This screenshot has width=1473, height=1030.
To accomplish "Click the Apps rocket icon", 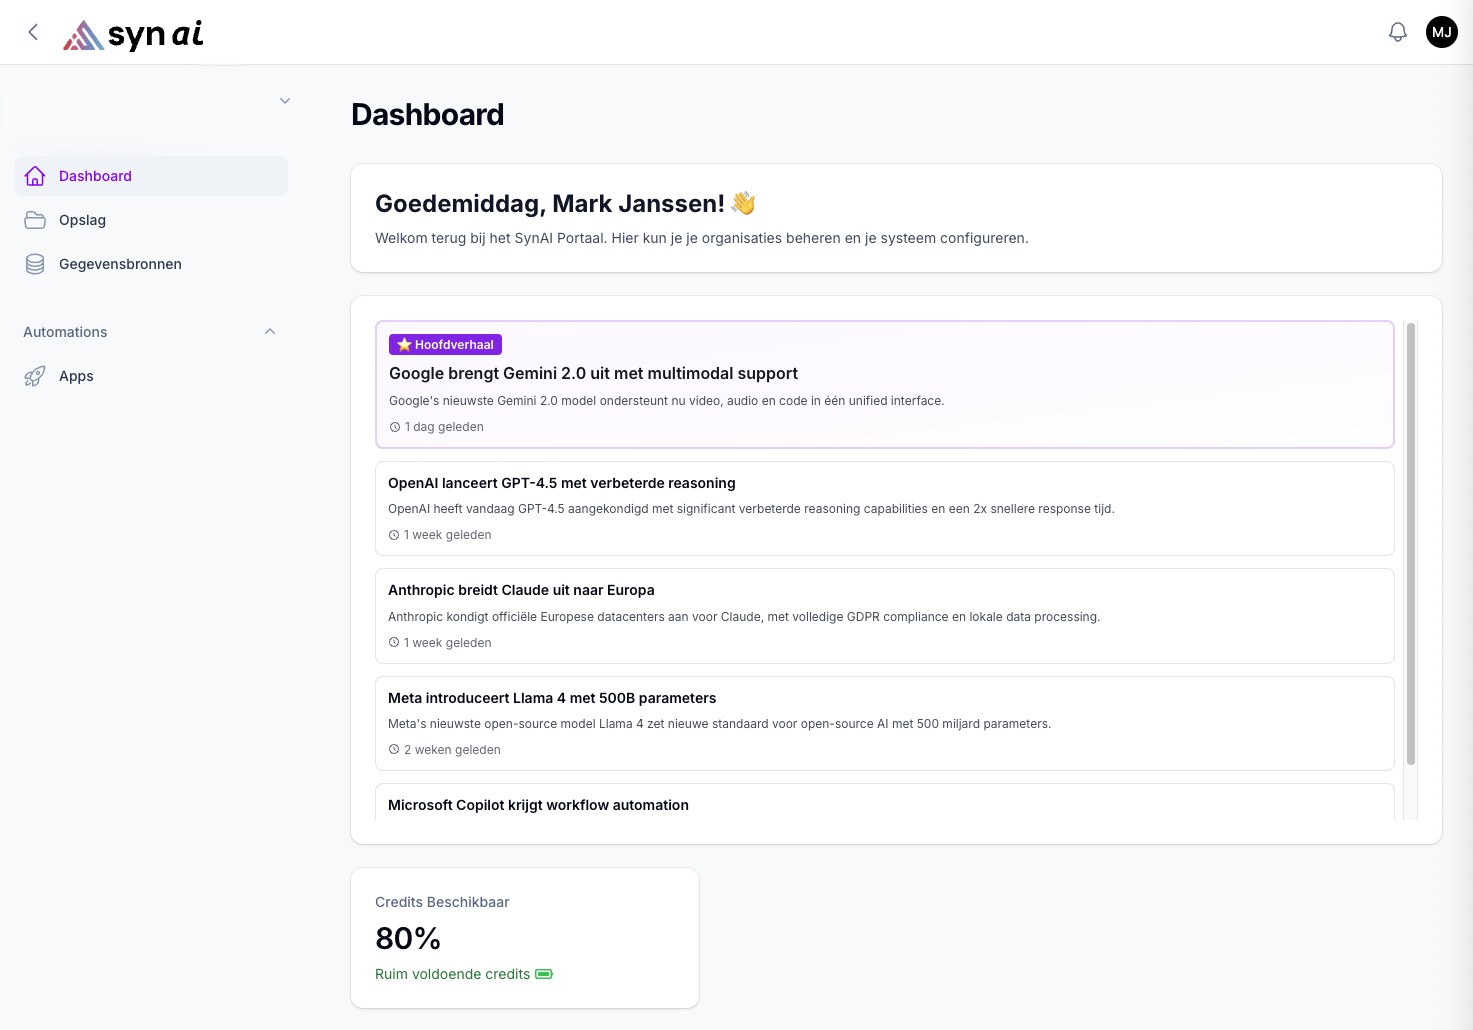I will (35, 376).
